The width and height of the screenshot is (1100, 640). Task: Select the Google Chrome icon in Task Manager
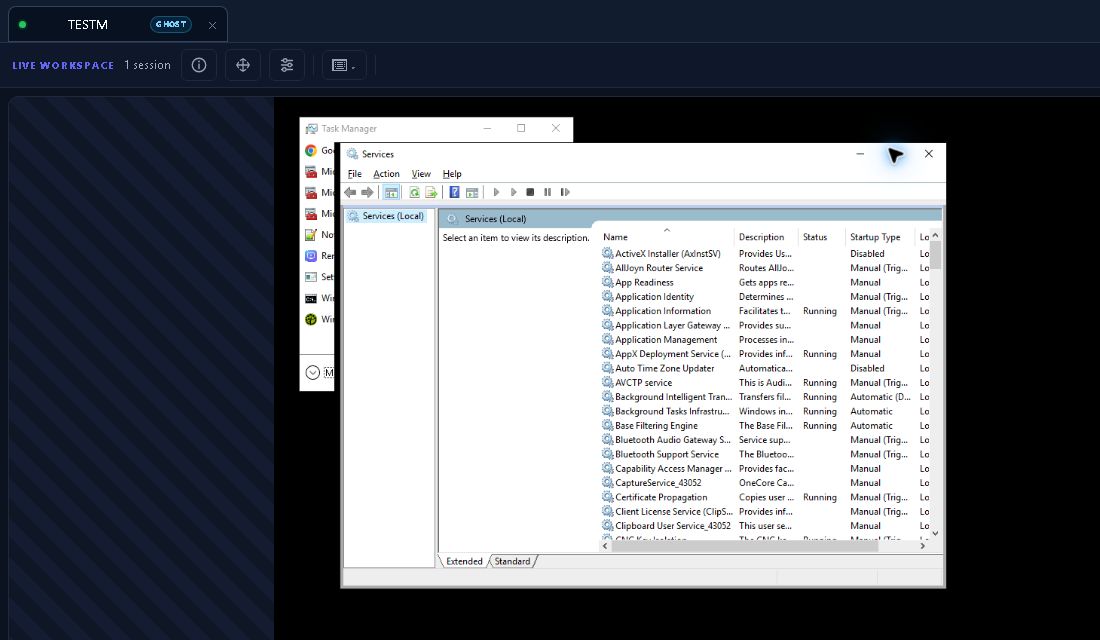click(311, 150)
